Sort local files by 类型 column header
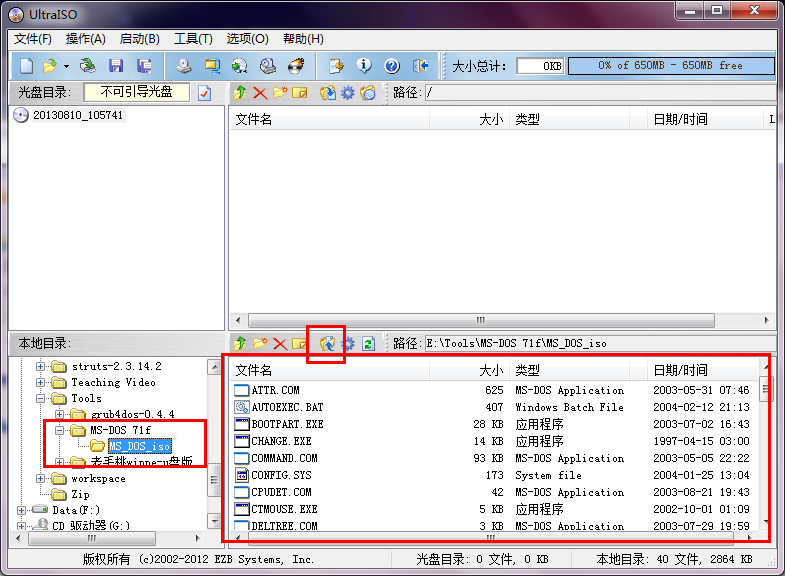 coord(569,370)
